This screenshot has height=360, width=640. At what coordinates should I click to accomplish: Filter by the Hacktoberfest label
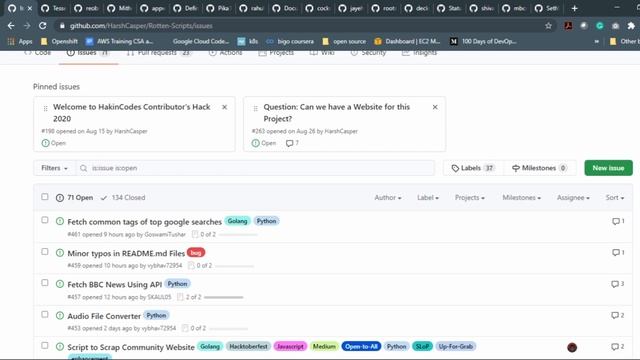pyautogui.click(x=249, y=346)
